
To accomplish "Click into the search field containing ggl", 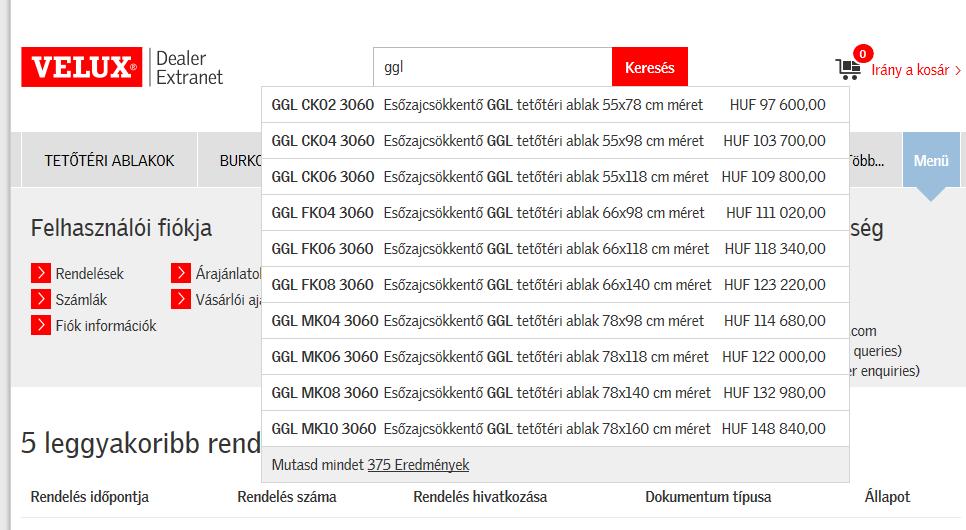I will (493, 67).
